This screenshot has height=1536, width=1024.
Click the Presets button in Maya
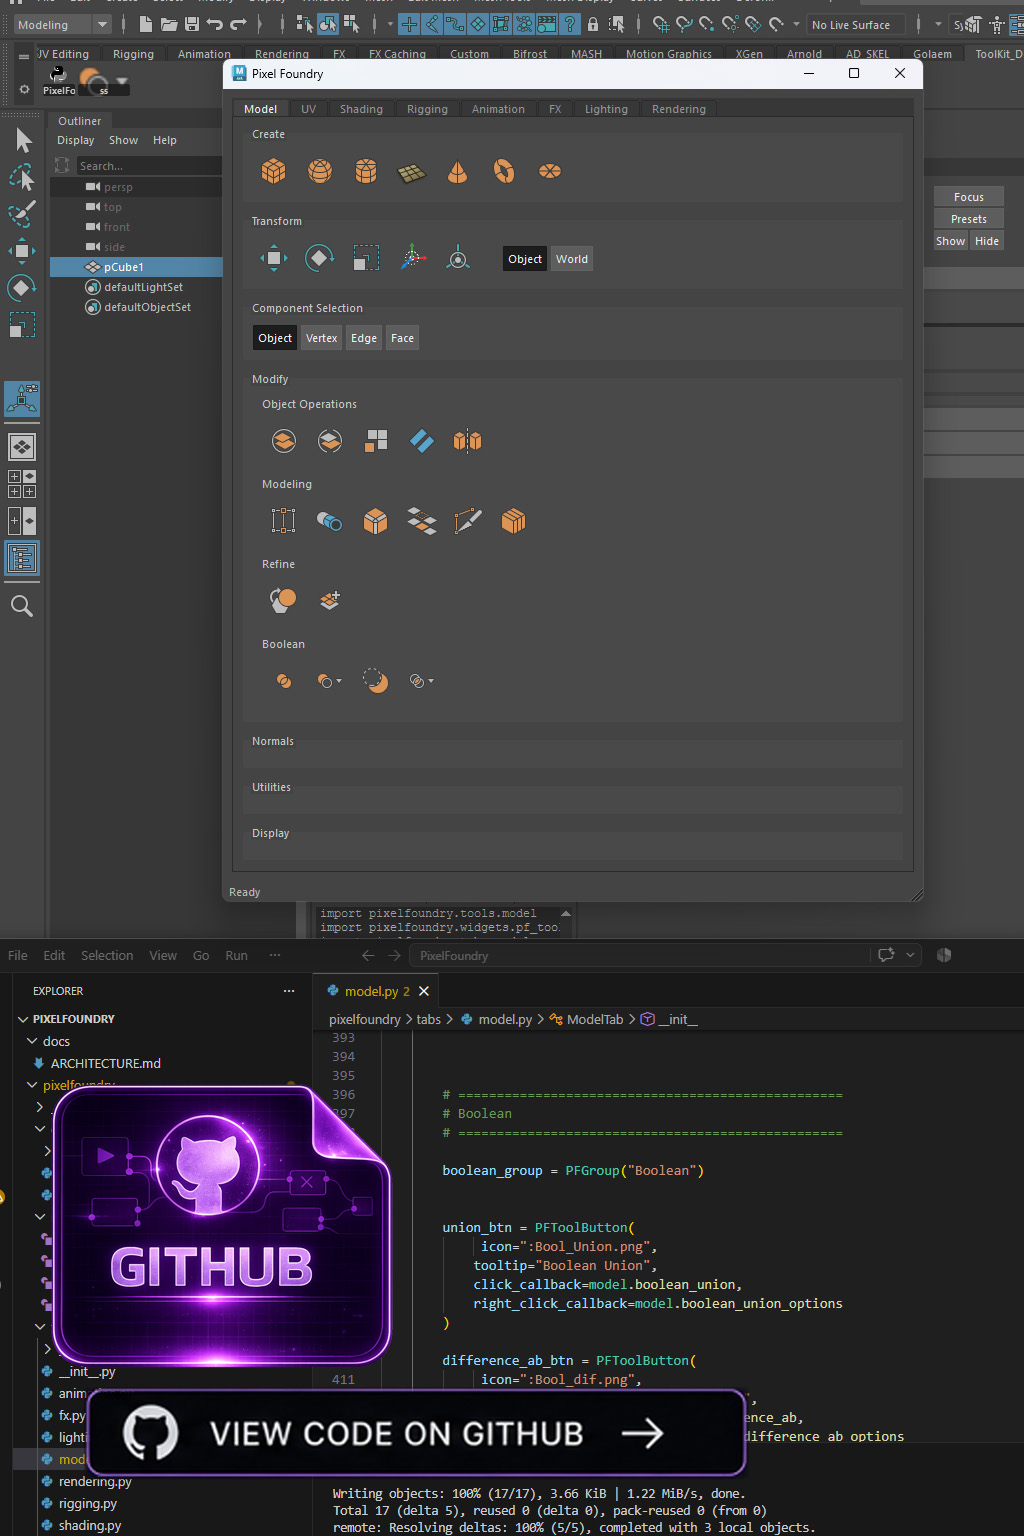(969, 219)
